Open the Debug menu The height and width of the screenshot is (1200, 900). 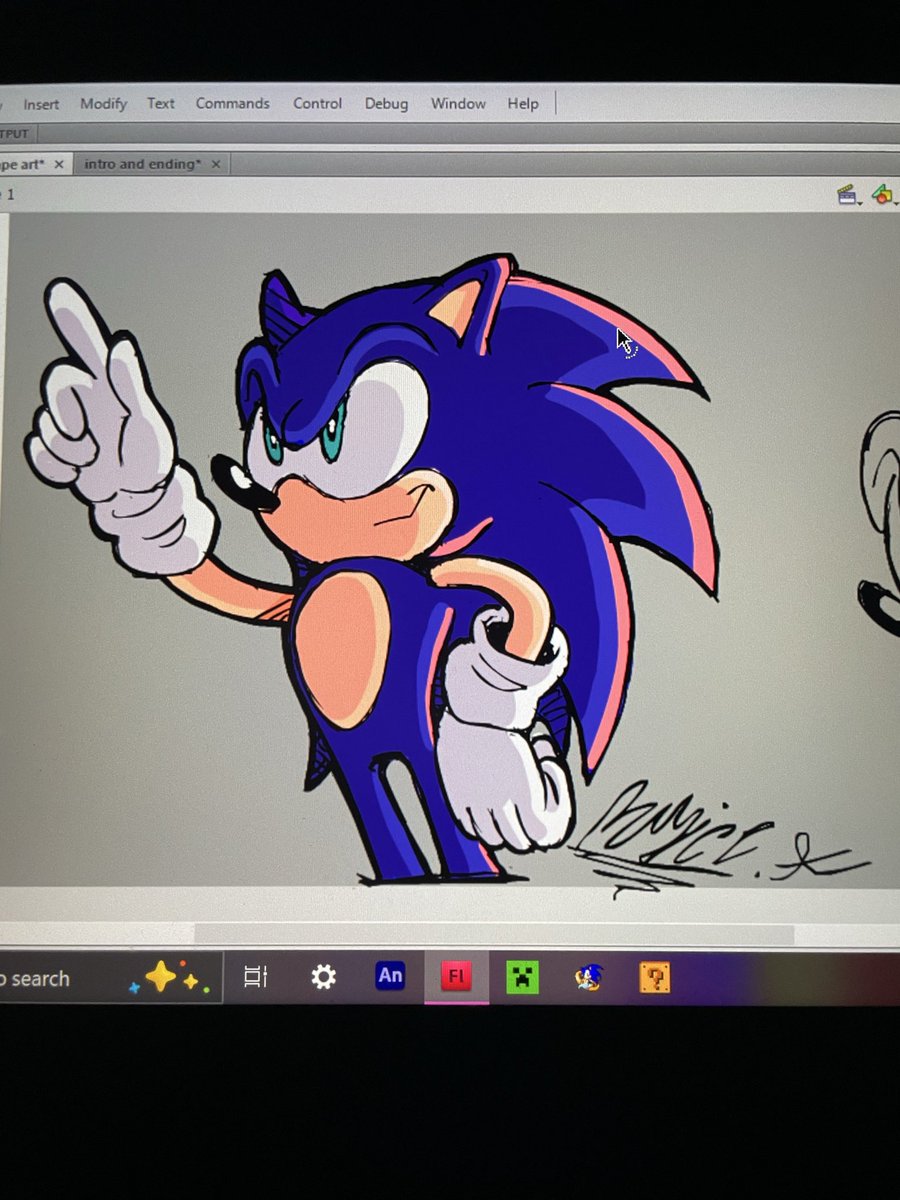coord(386,104)
